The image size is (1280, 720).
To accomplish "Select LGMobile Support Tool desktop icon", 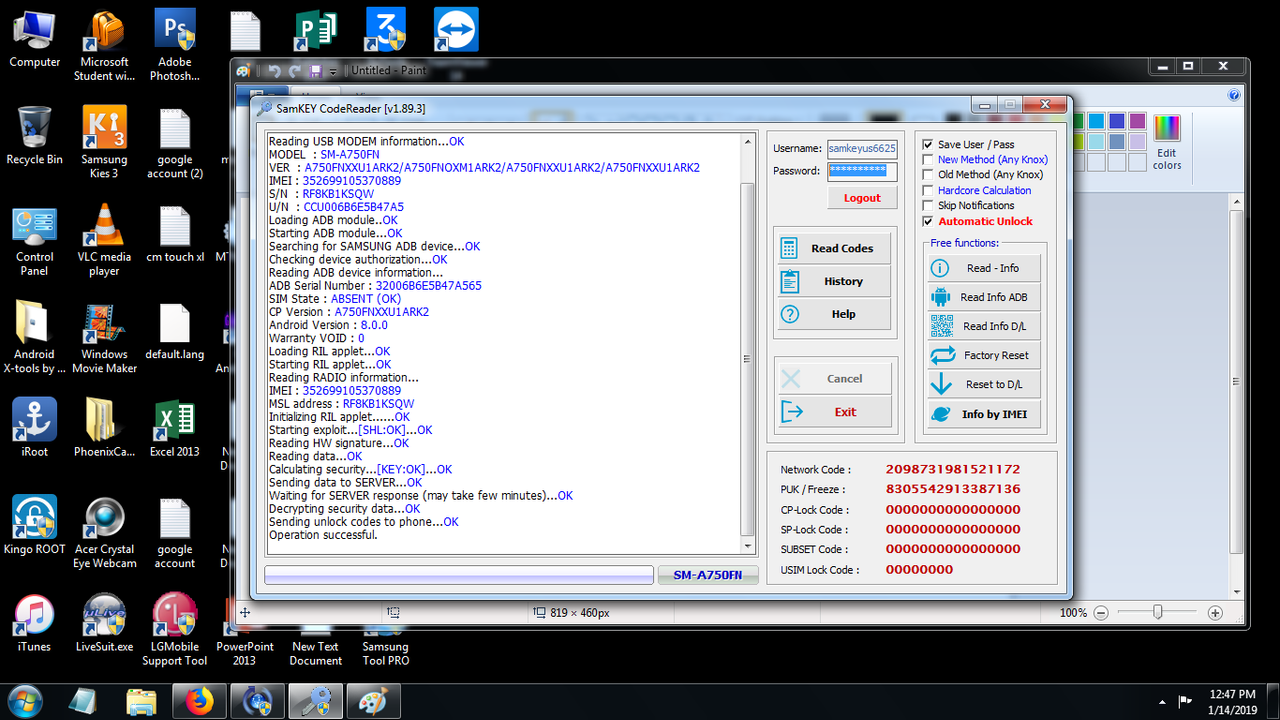I will [x=174, y=631].
